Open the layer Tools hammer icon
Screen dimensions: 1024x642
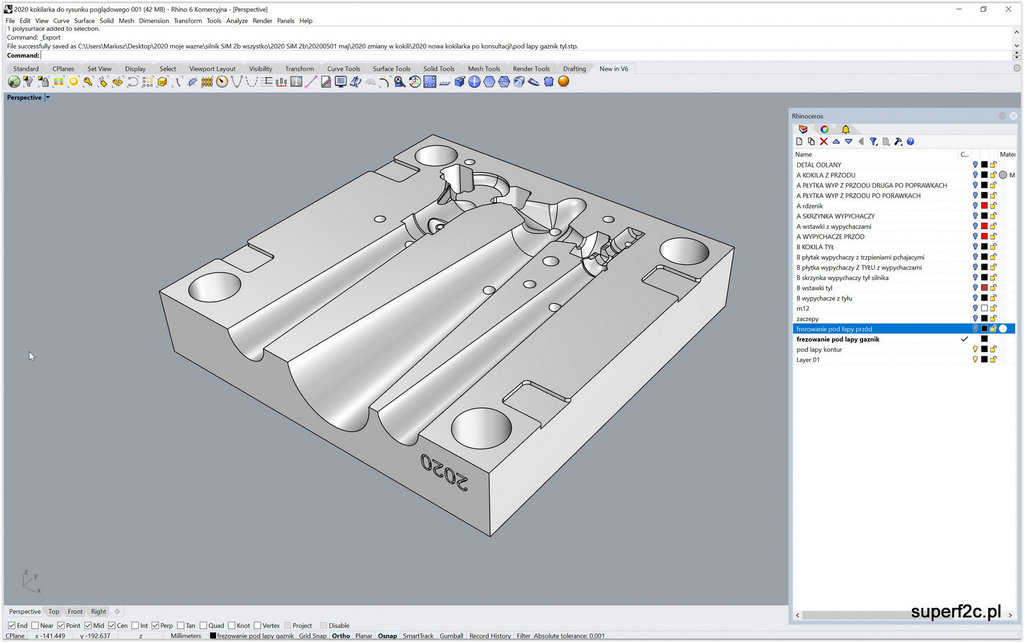(x=898, y=142)
